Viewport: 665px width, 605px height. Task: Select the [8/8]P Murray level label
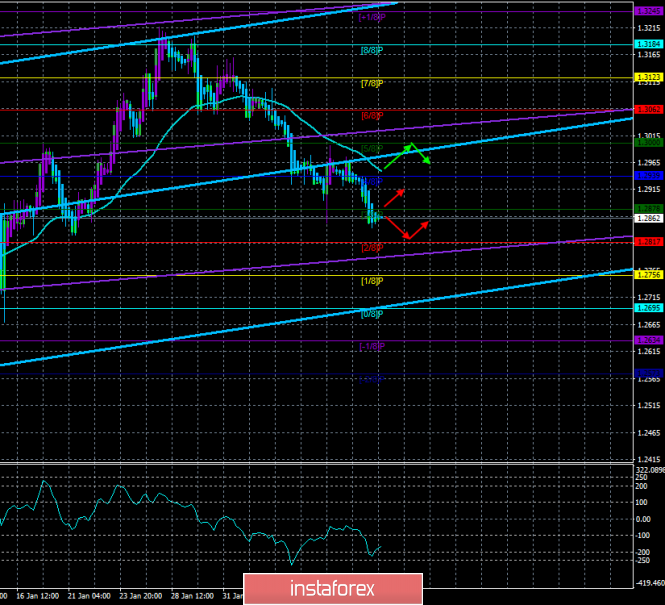371,48
